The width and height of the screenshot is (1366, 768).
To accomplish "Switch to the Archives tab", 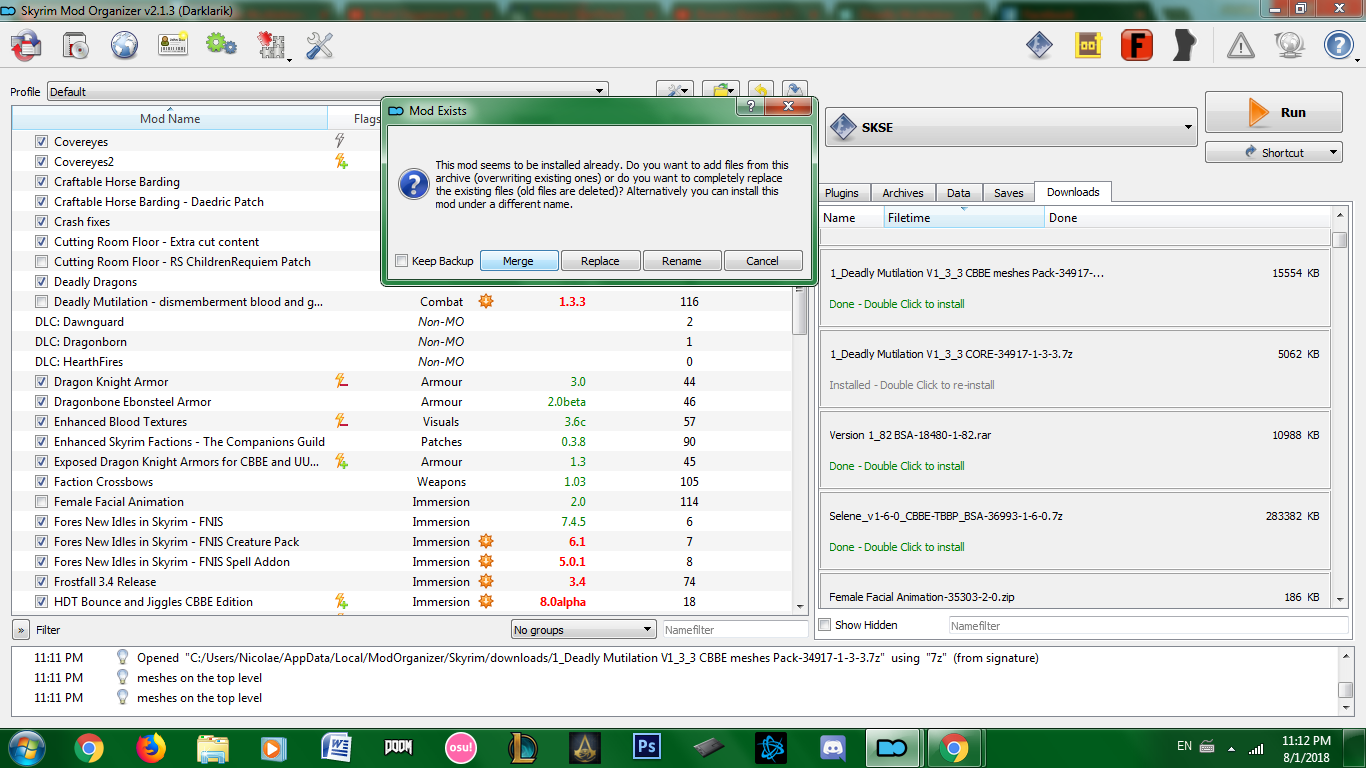I will (x=903, y=193).
